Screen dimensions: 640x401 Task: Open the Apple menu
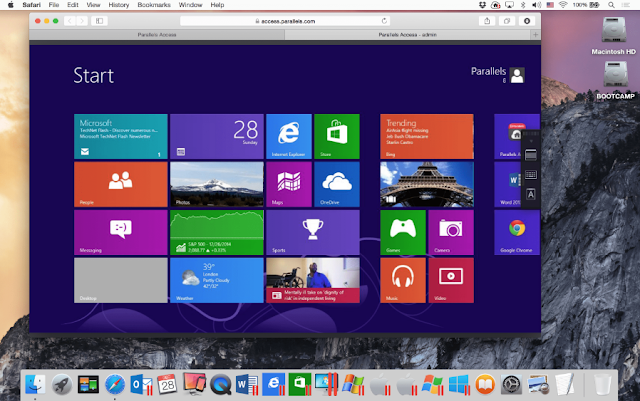[x=11, y=5]
